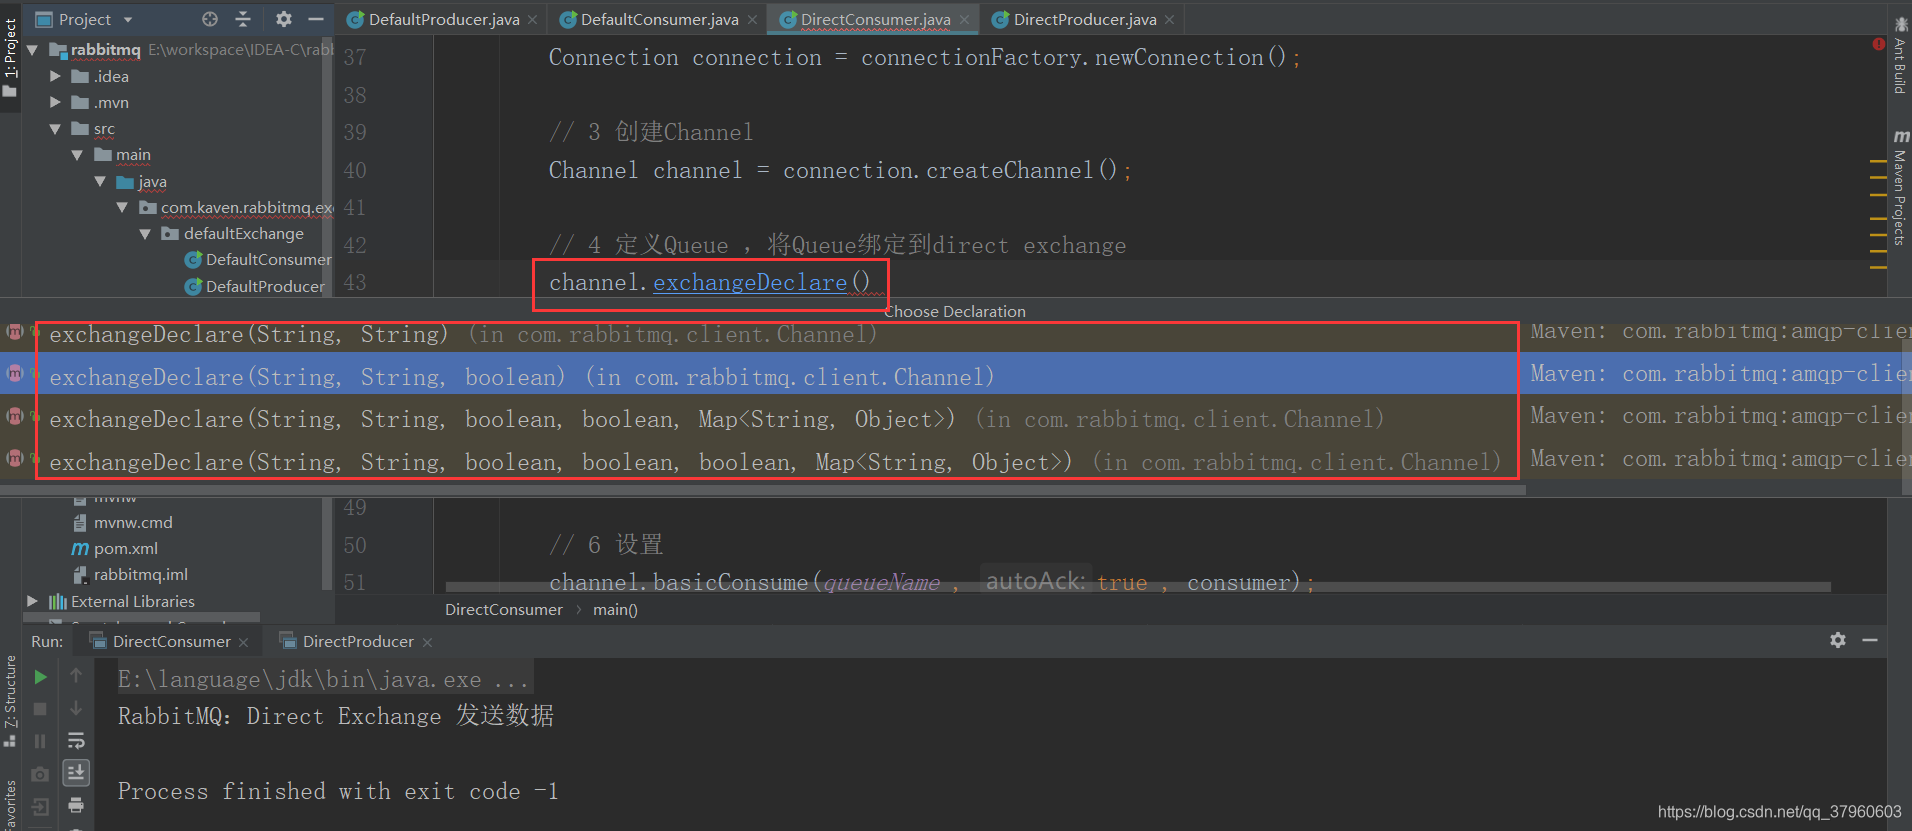1912x831 pixels.
Task: Click the stop process square icon
Action: (41, 709)
